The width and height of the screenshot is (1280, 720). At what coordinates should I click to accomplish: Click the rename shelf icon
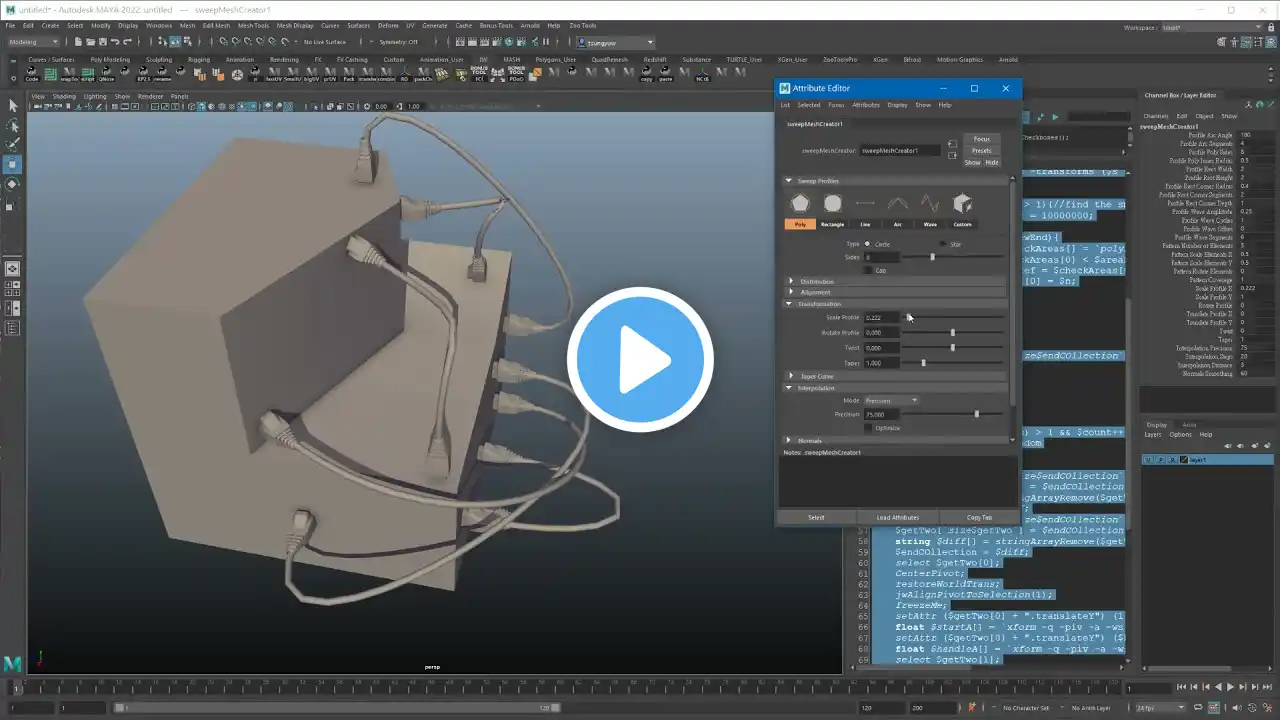[x=162, y=74]
